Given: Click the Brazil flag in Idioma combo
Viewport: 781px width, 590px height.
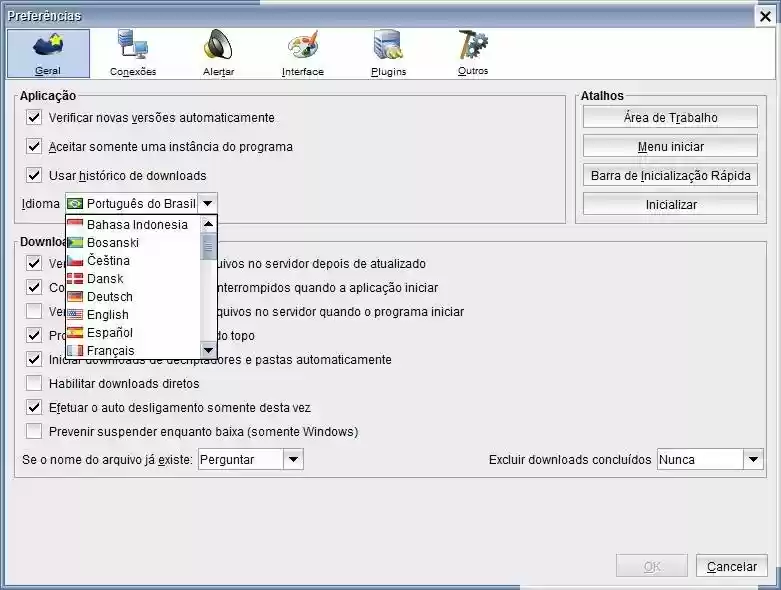Looking at the screenshot, I should click(75, 204).
